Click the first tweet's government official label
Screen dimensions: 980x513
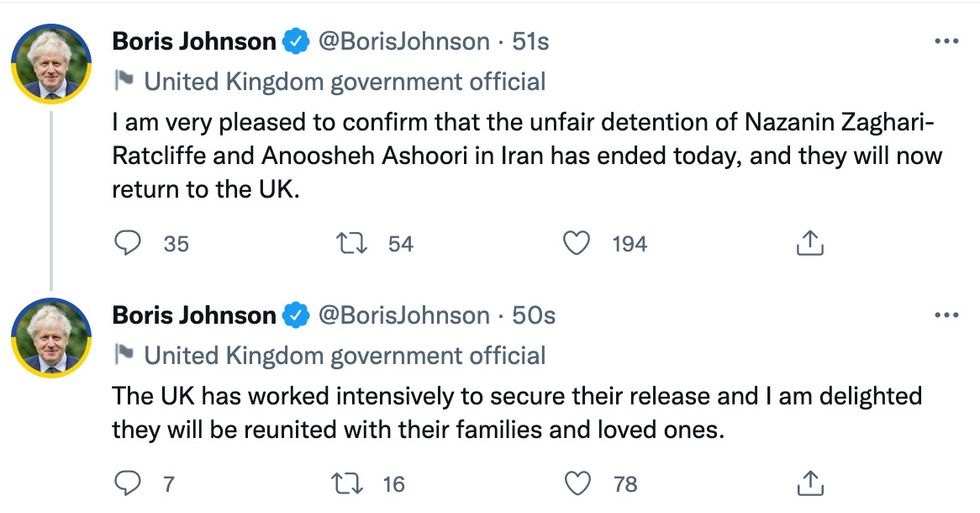tap(345, 81)
